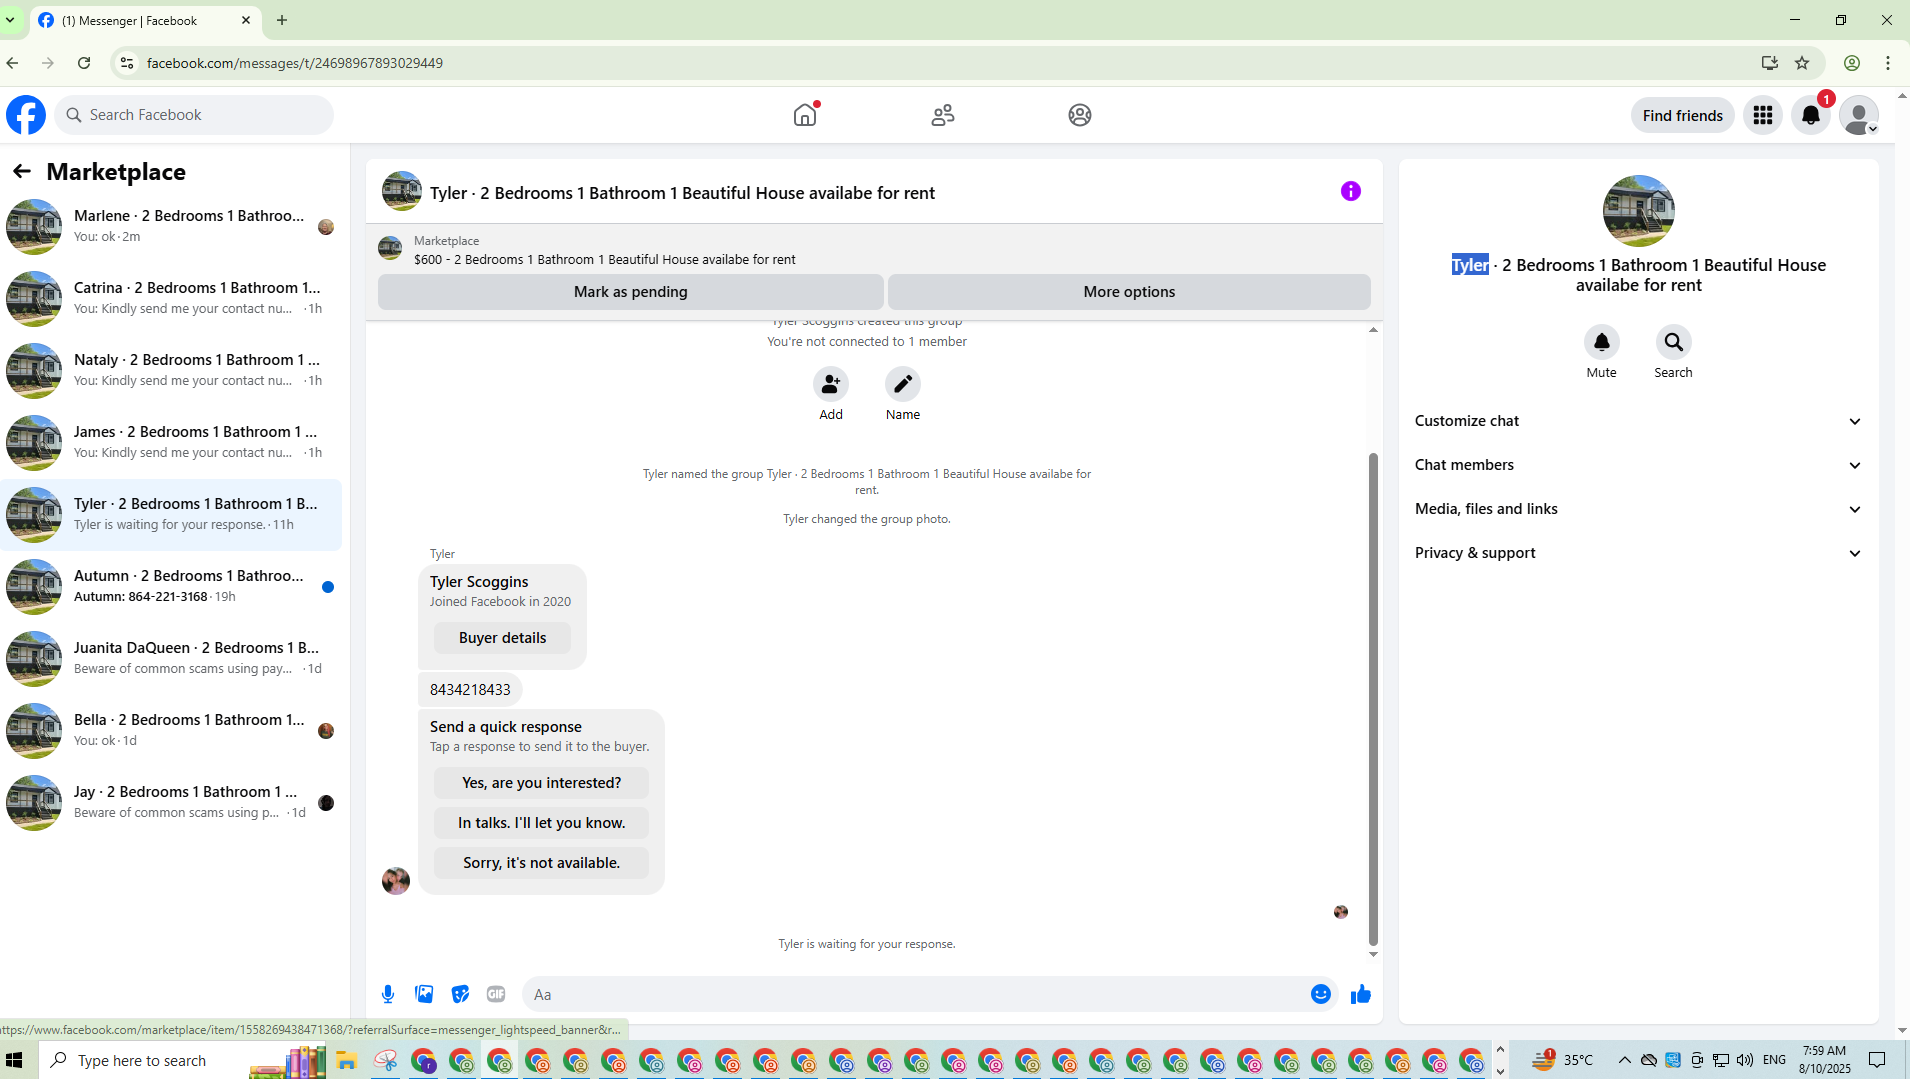This screenshot has width=1910, height=1079.
Task: Edit group Name pencil icon
Action: pos(903,384)
